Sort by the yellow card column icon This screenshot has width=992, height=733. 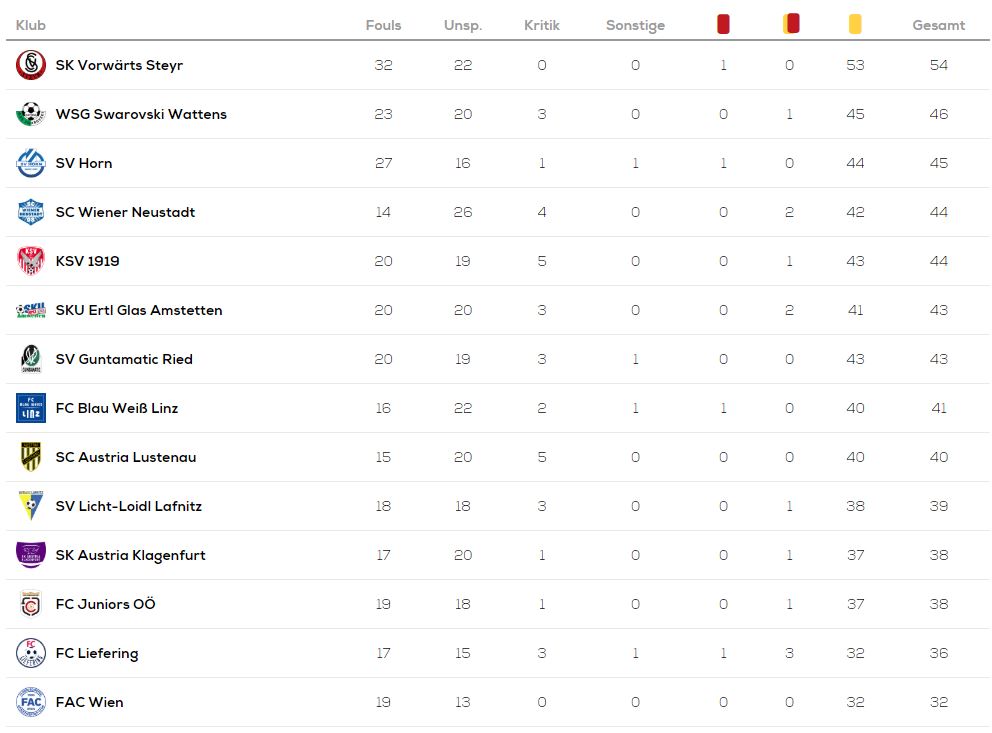click(x=855, y=24)
